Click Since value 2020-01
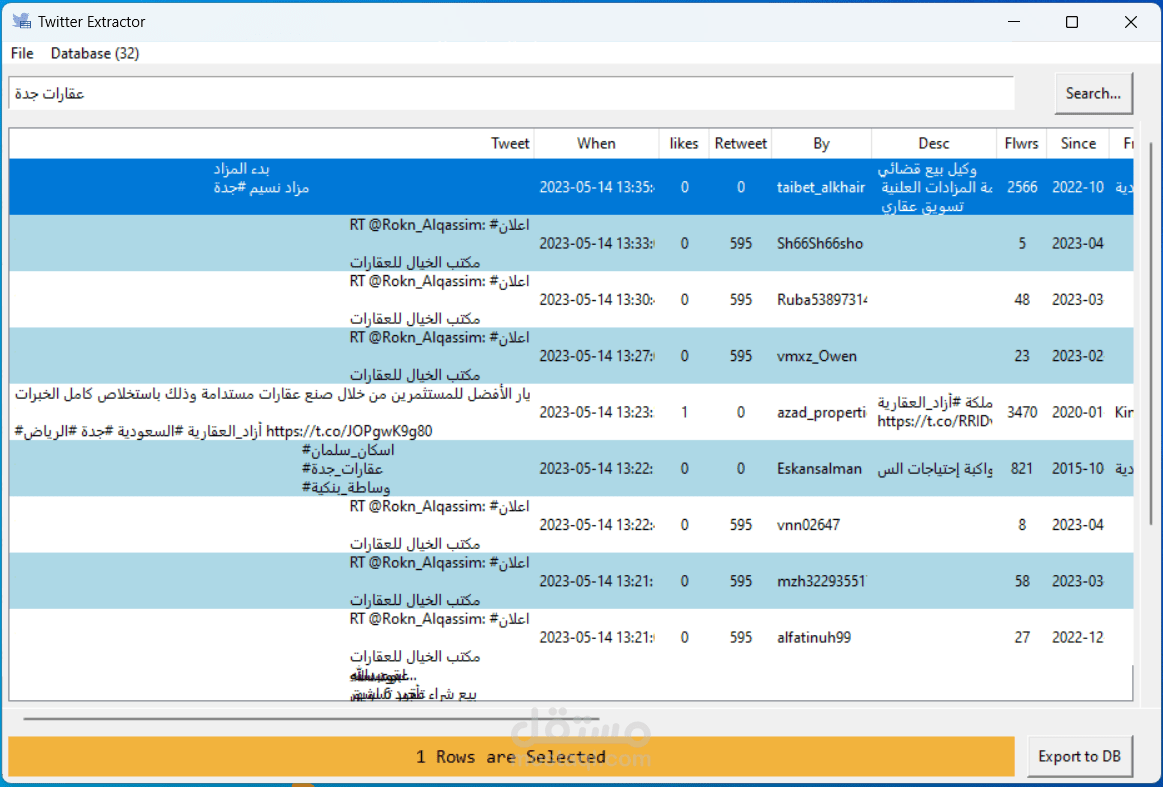 pyautogui.click(x=1078, y=412)
